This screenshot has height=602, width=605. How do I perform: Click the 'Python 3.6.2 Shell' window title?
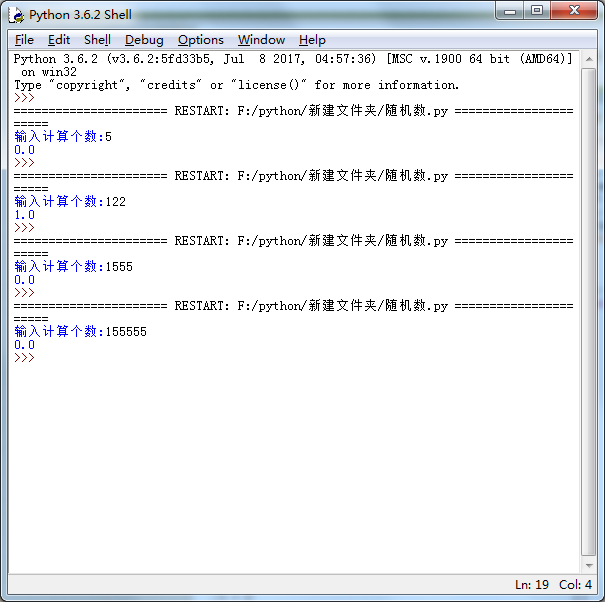(x=80, y=15)
